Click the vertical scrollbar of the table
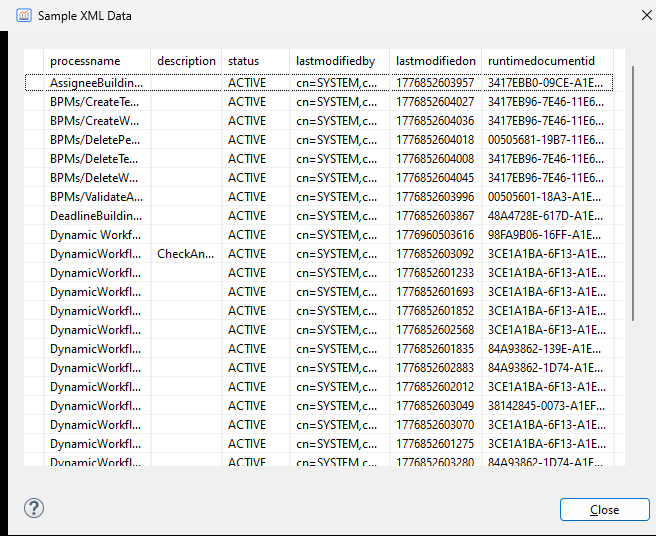The width and height of the screenshot is (656, 536). (633, 193)
